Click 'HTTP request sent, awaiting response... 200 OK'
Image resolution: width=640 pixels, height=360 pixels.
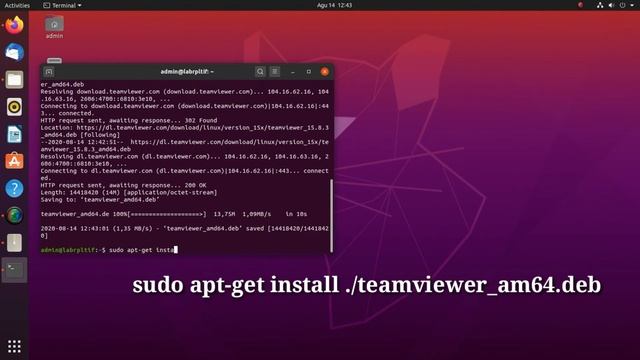click(x=123, y=185)
